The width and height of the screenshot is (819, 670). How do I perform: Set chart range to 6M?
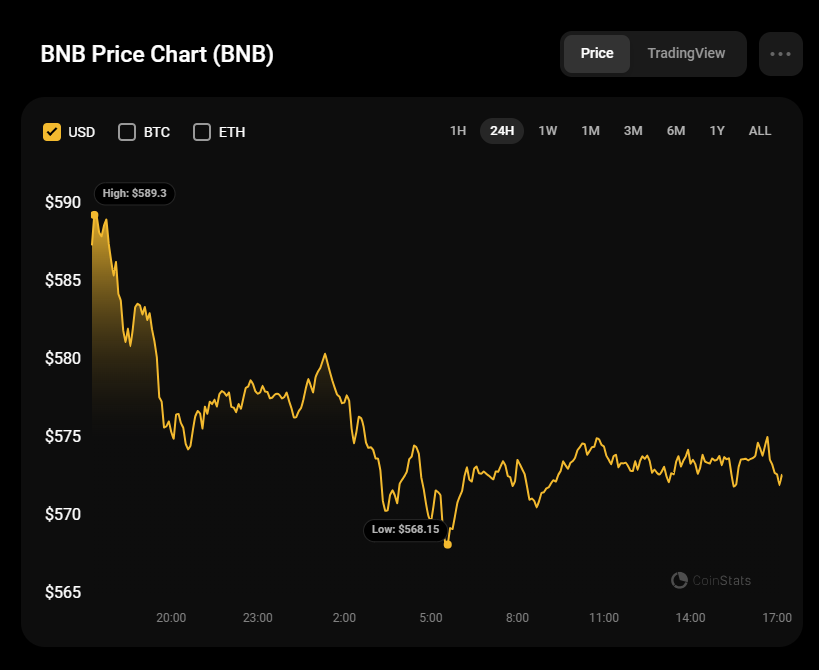tap(675, 131)
